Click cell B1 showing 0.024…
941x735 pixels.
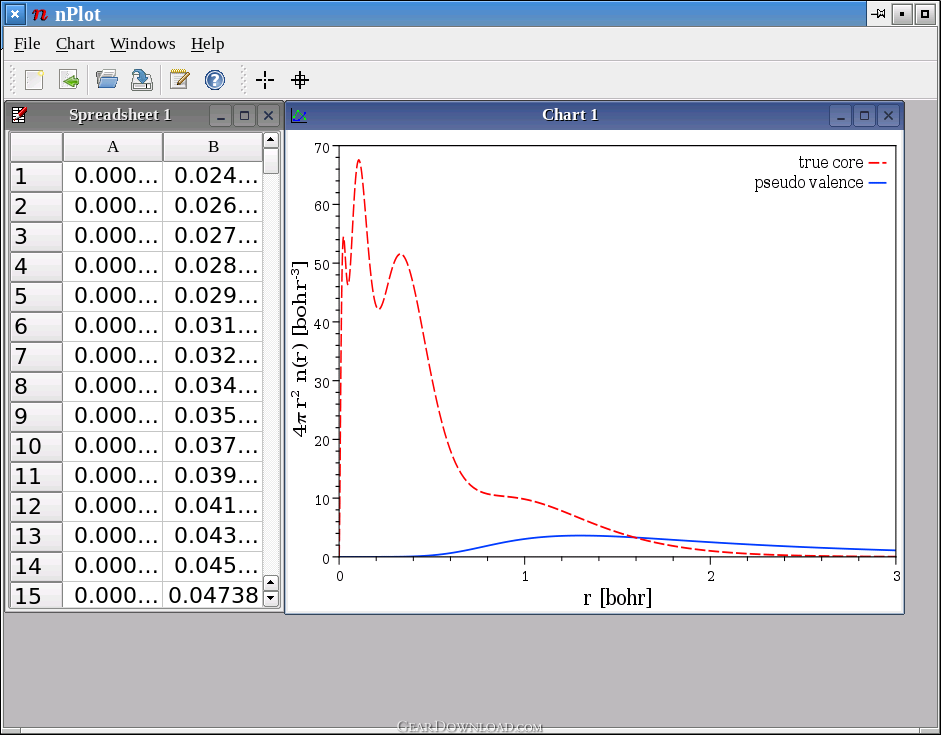pos(213,176)
